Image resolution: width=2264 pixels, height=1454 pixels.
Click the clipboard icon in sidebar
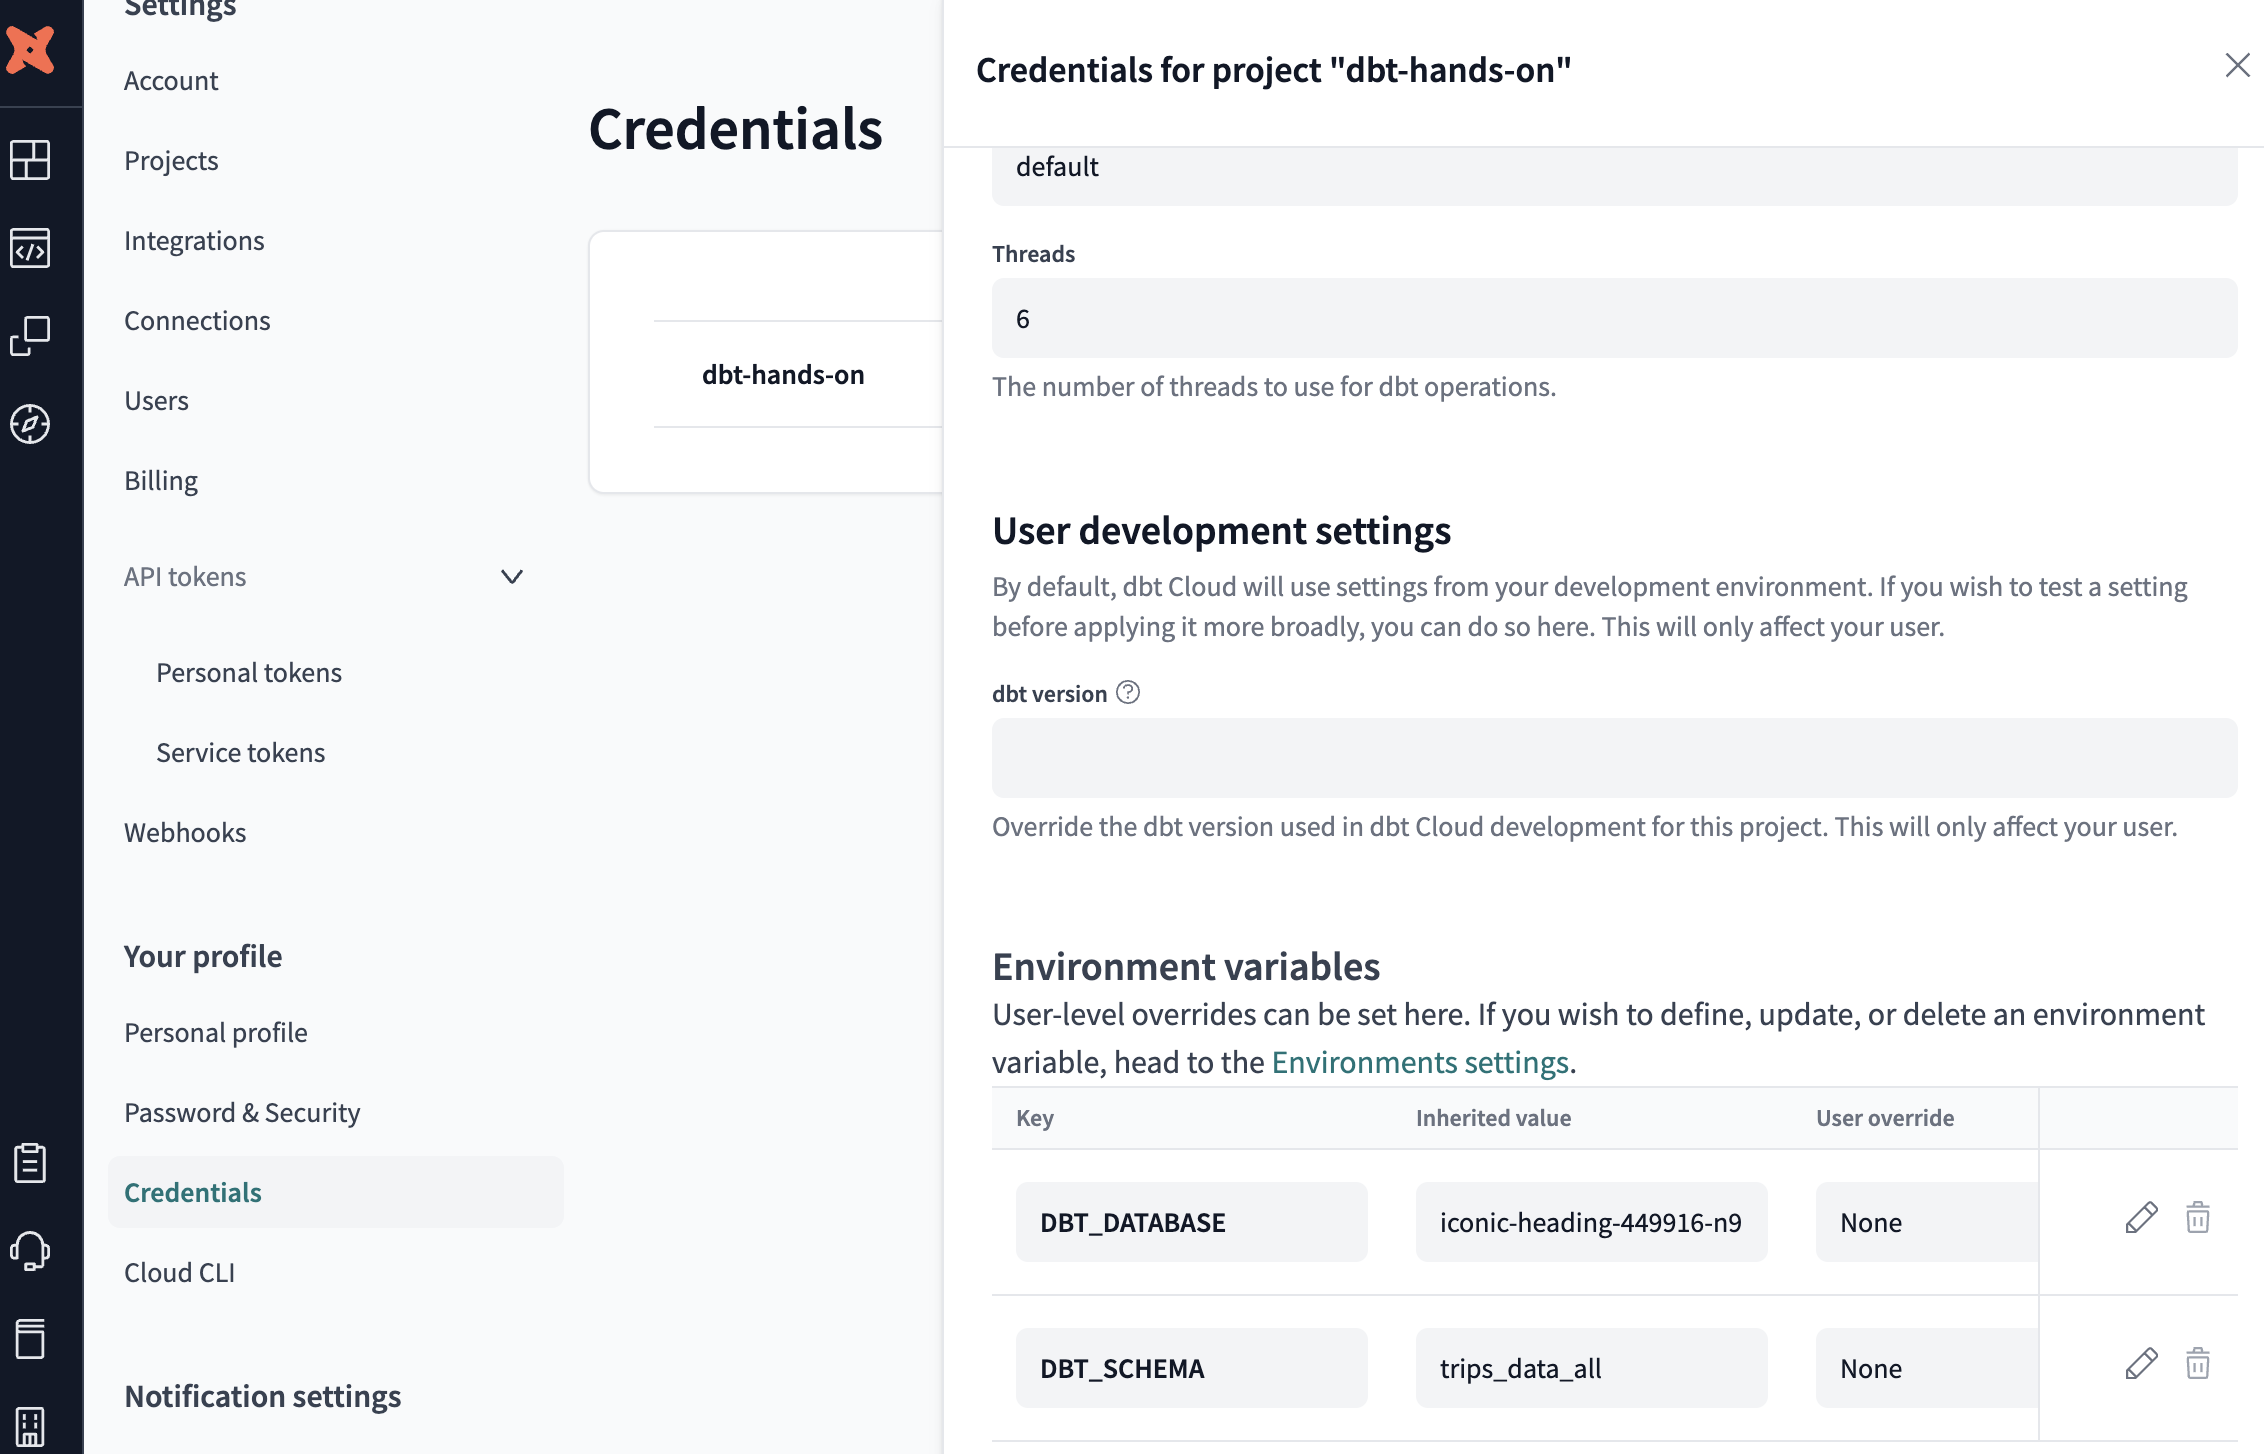click(x=30, y=1163)
